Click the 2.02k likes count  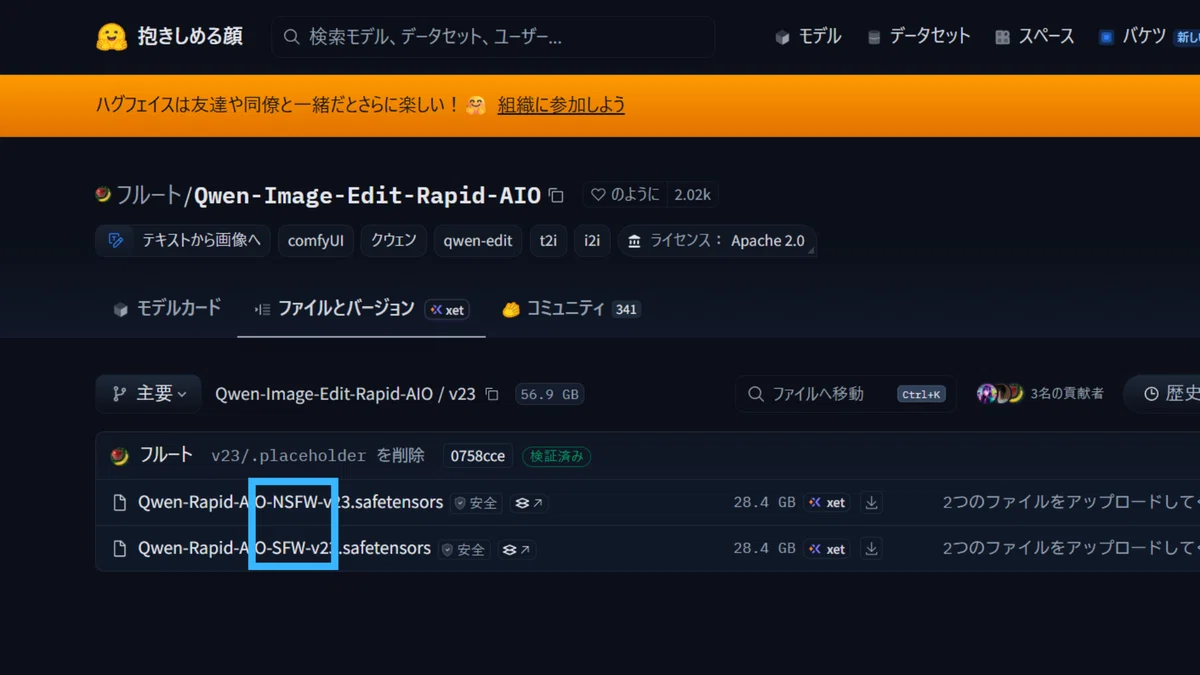pyautogui.click(x=692, y=195)
